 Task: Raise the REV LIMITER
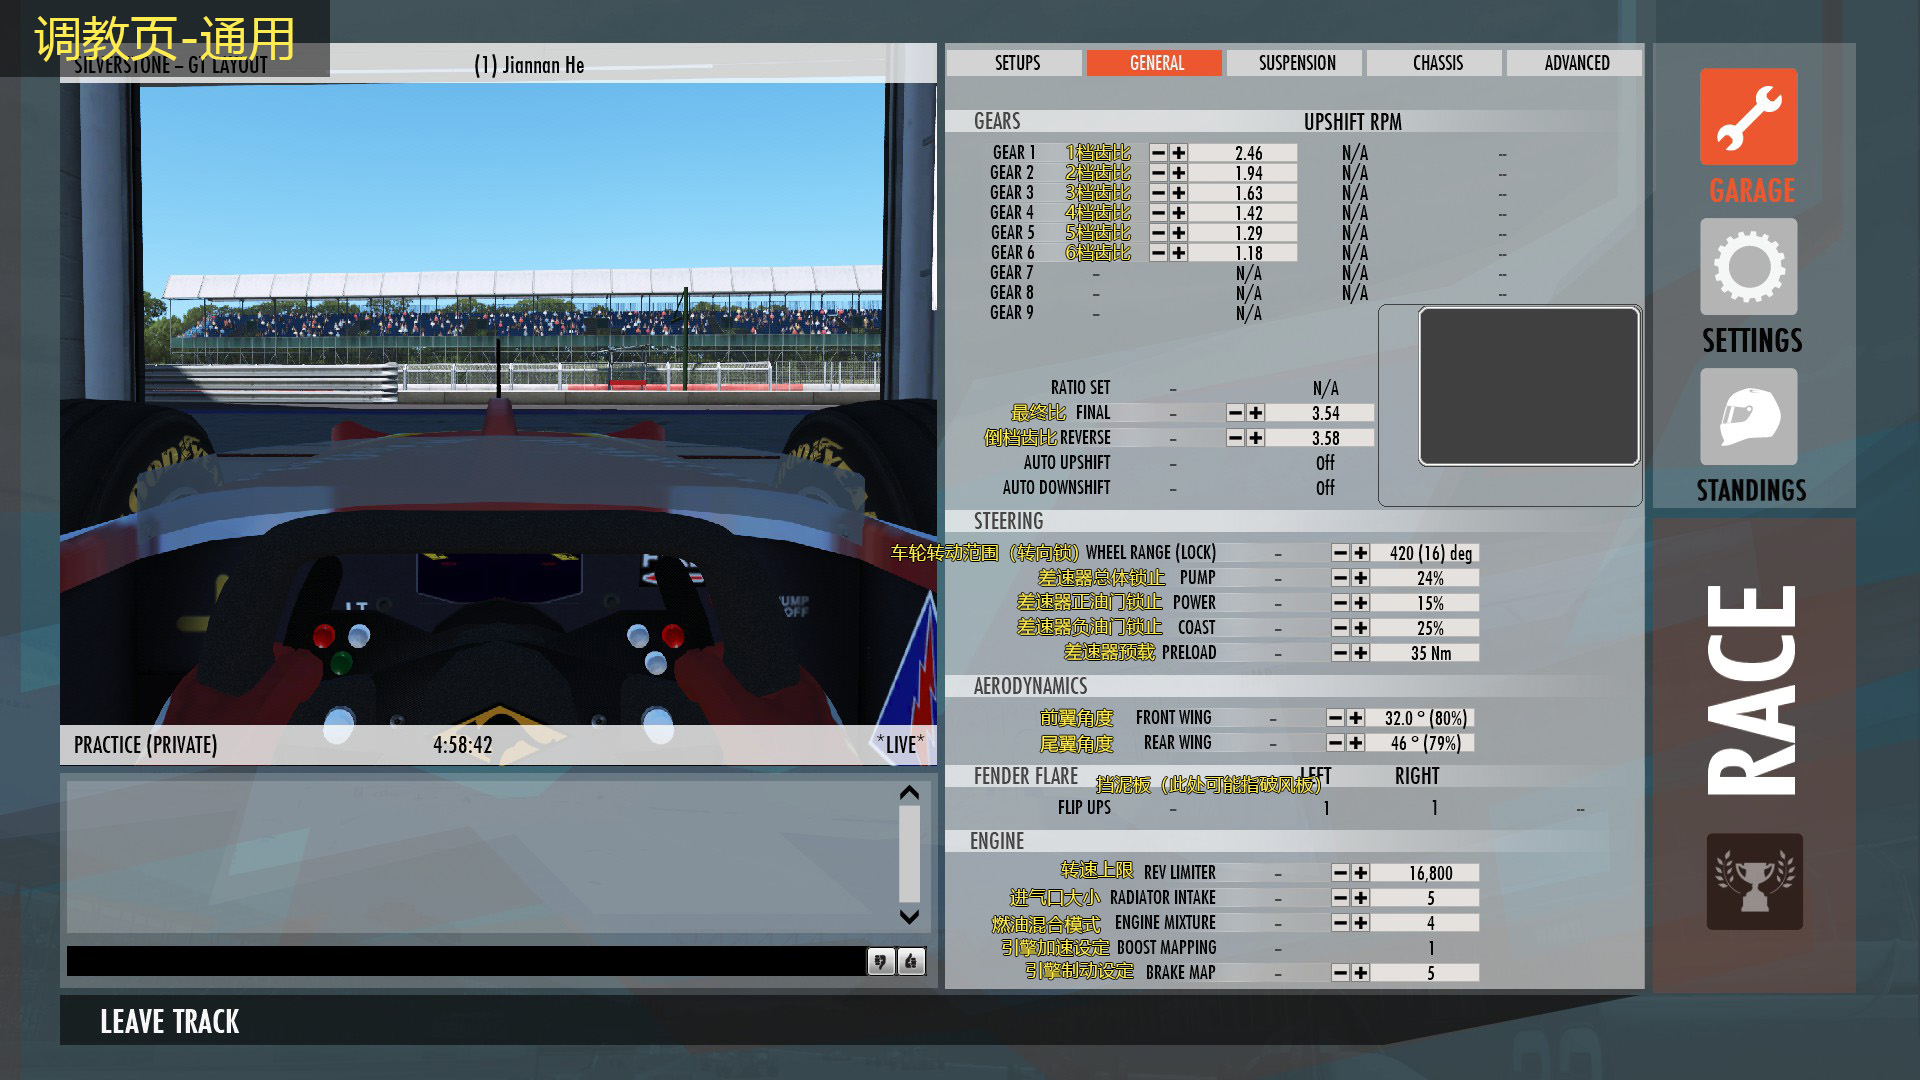[1361, 873]
